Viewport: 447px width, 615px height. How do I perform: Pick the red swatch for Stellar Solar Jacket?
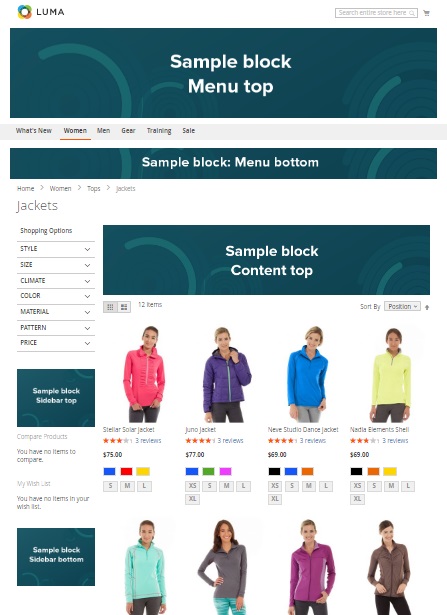point(126,471)
